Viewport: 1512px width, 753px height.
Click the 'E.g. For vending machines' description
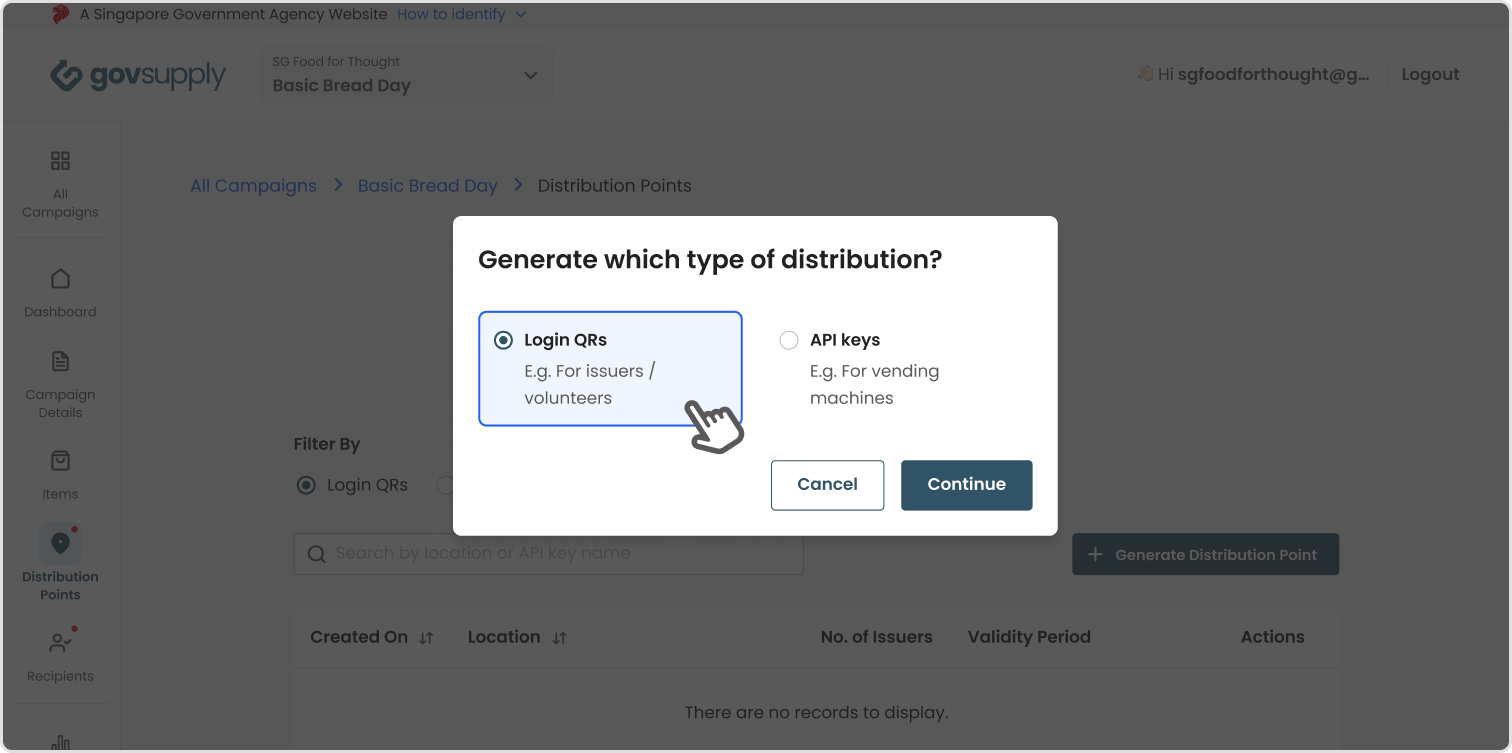pos(874,384)
